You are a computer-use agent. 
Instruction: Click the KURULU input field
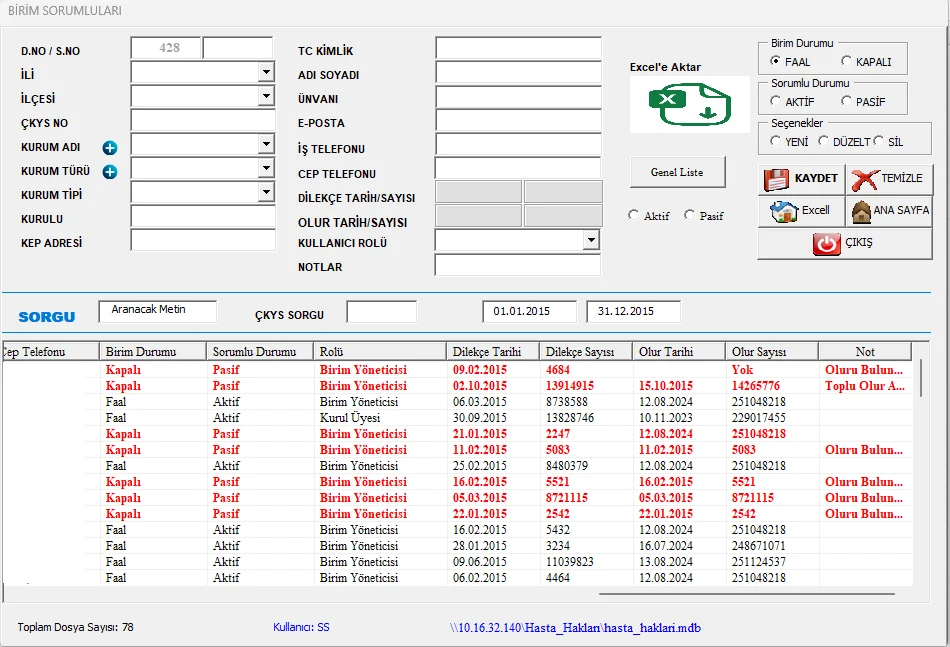(x=203, y=216)
